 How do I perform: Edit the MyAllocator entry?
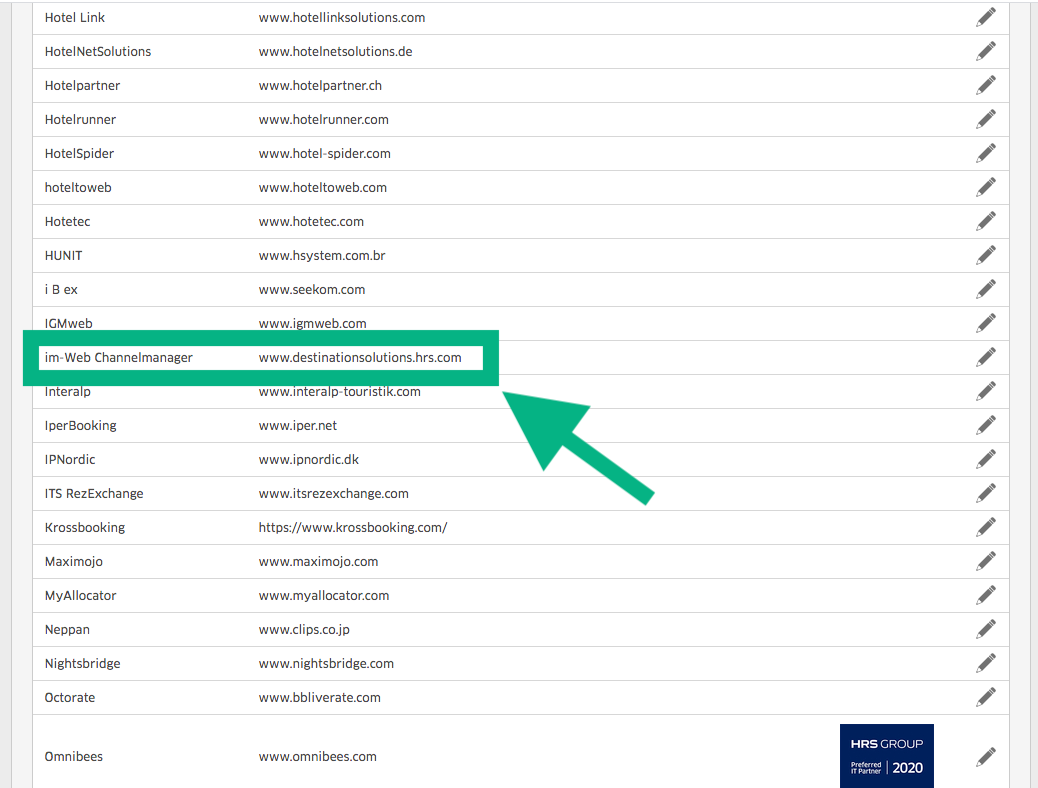tap(986, 595)
